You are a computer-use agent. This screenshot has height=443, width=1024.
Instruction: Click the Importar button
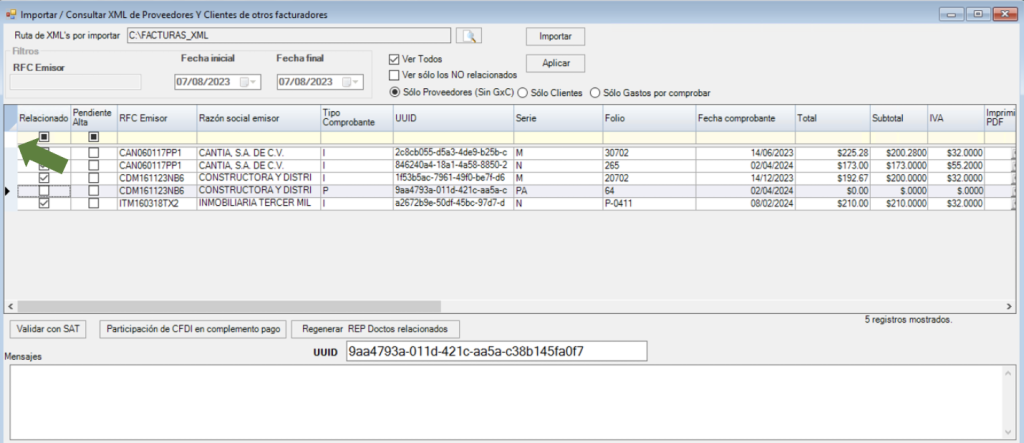click(x=555, y=37)
